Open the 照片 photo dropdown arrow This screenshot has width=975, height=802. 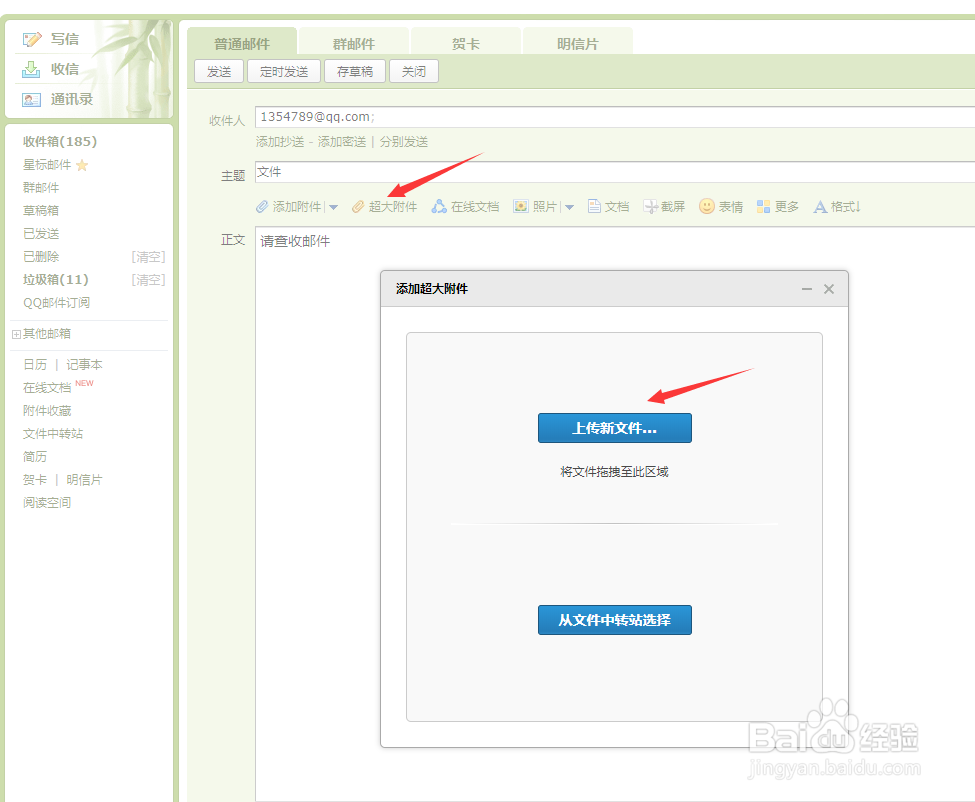coord(570,206)
